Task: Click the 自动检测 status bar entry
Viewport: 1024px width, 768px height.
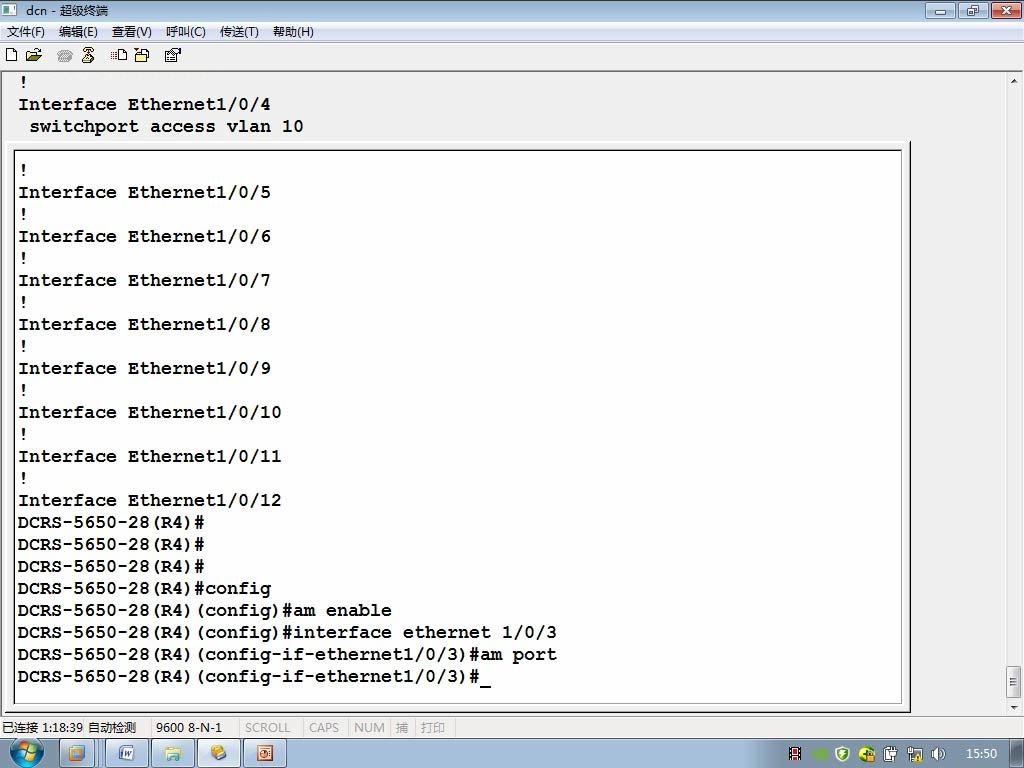Action: pyautogui.click(x=112, y=728)
